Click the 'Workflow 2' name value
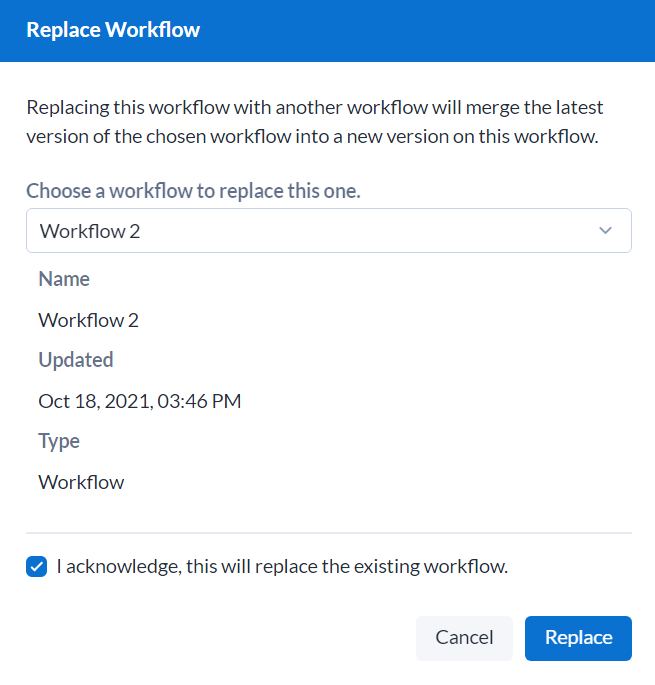This screenshot has height=685, width=655. point(88,320)
